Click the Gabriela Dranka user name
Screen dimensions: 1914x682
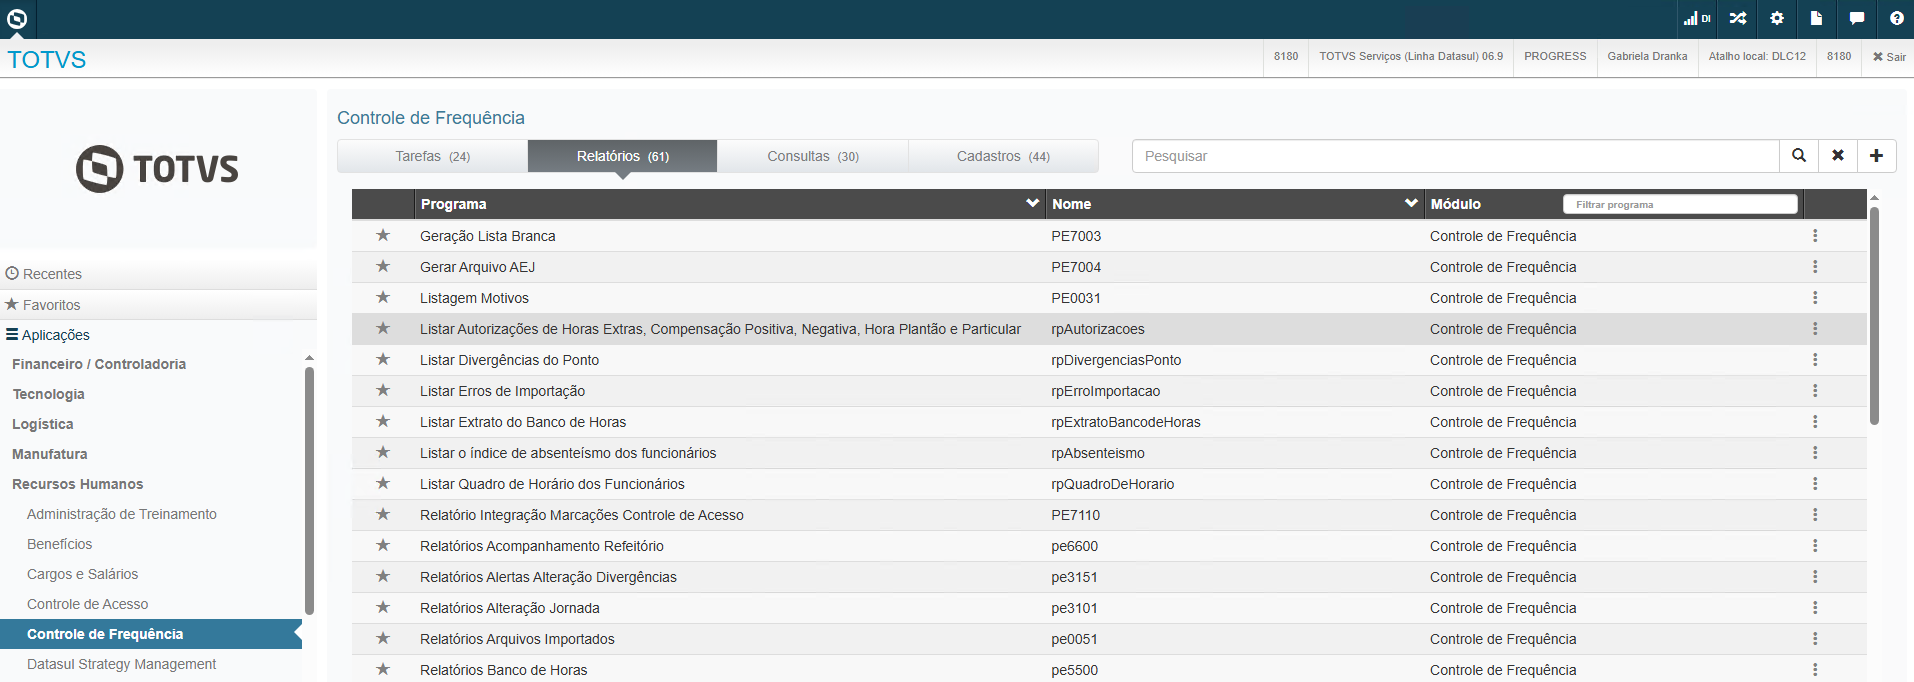pos(1647,57)
